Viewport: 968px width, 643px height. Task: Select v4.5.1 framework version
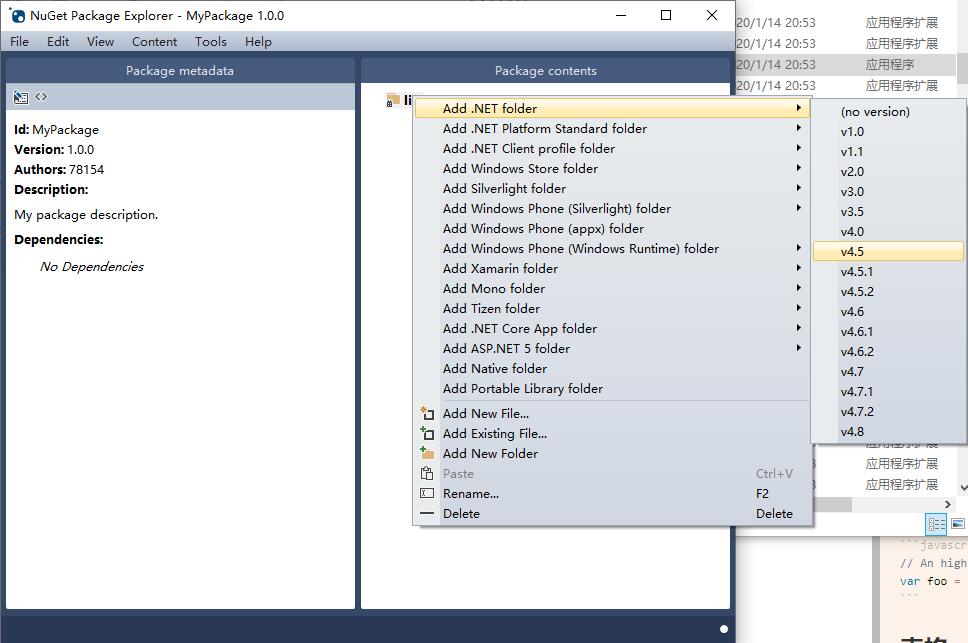tap(888, 272)
